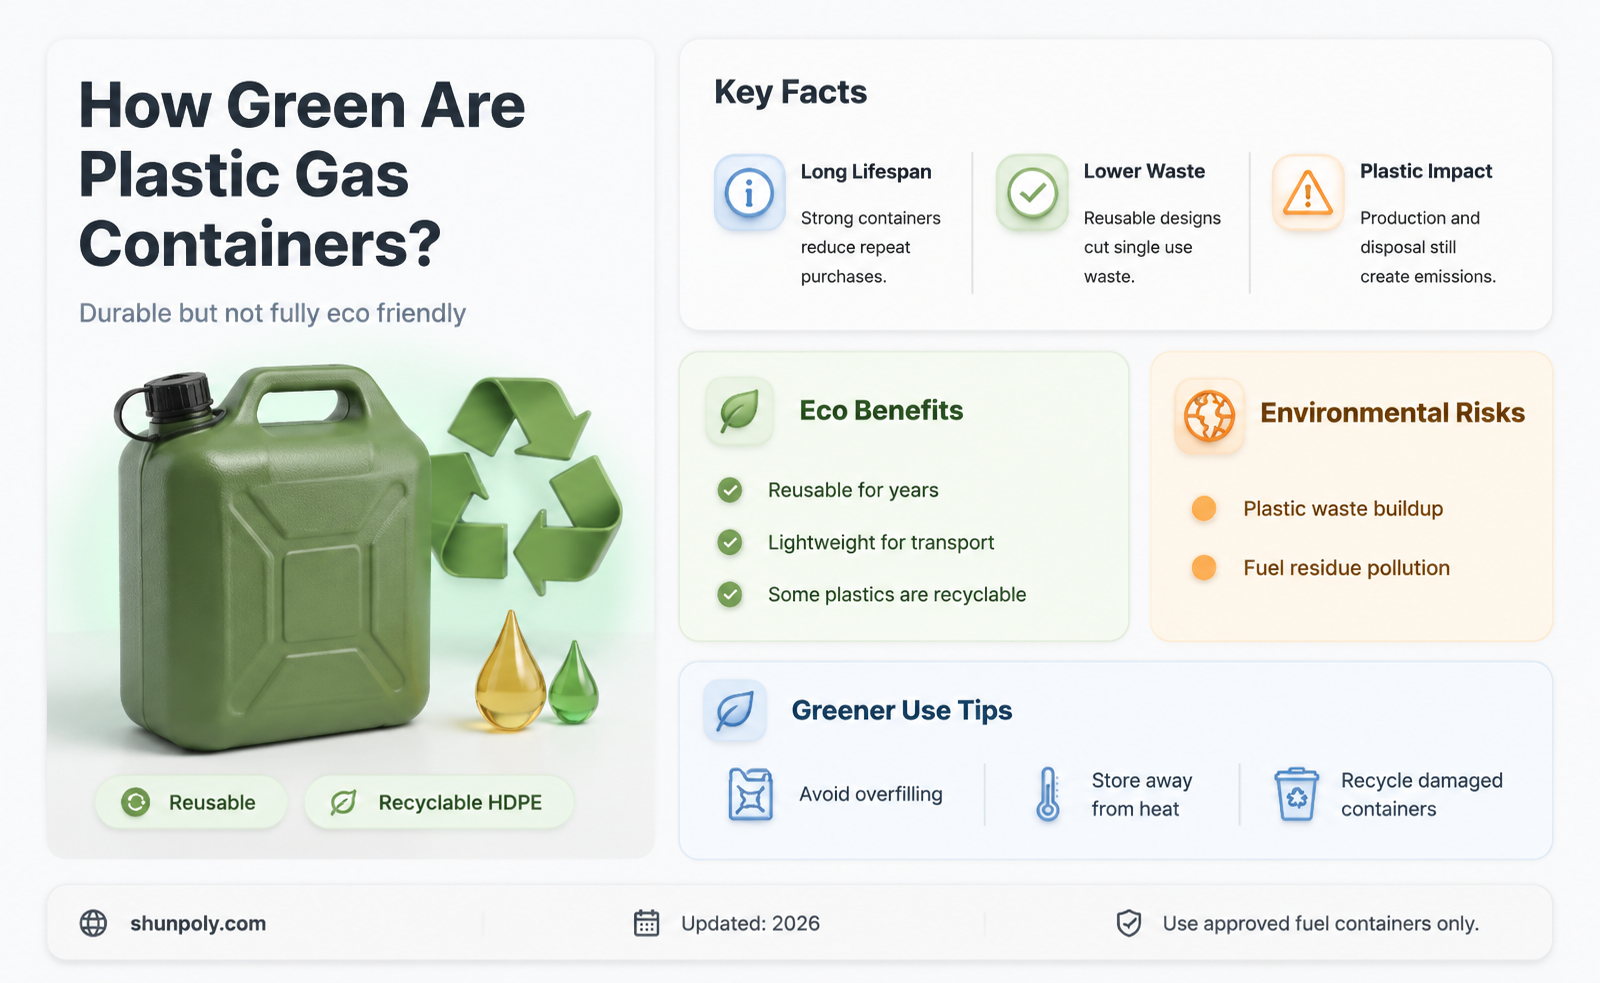Open the shunpoly.com link
Screen dimensions: 1600x983
click(198, 923)
